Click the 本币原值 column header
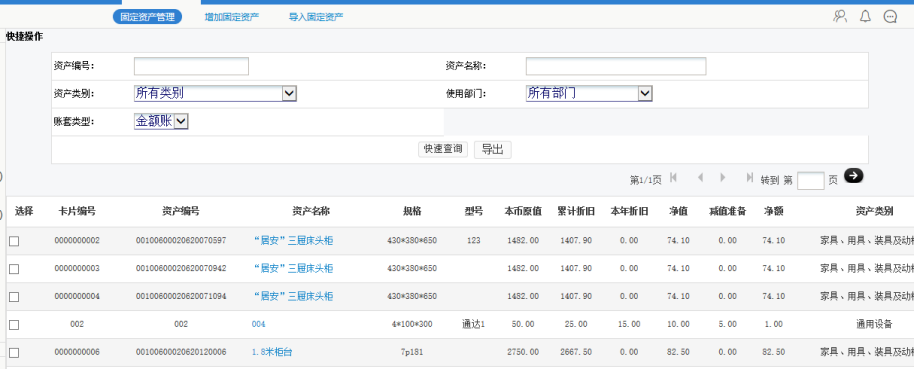Image resolution: width=914 pixels, height=369 pixels. point(523,212)
